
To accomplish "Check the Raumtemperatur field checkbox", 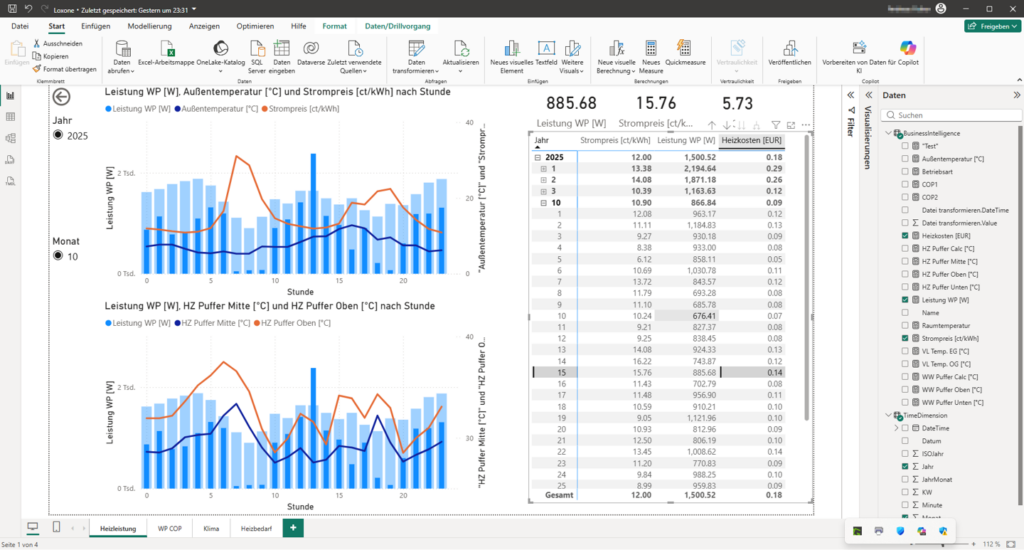I will (x=905, y=325).
